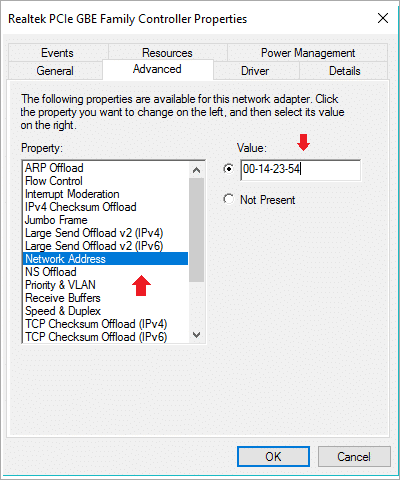Select Speed & Duplex property
The image size is (400, 480).
click(x=105, y=311)
